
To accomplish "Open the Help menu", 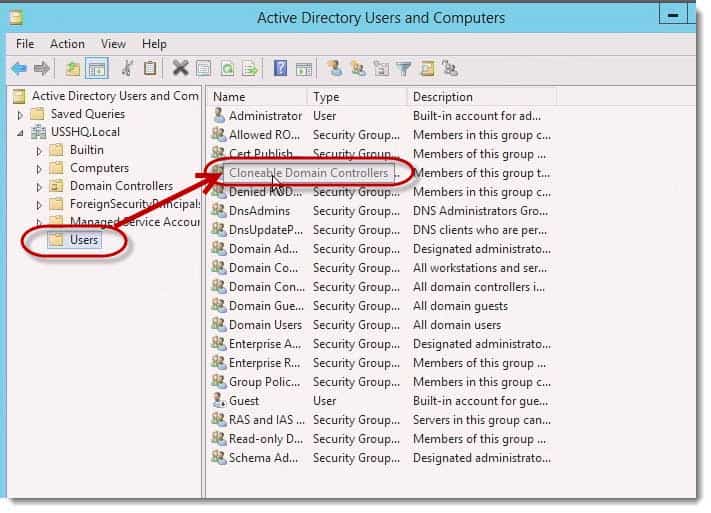I will coord(154,44).
